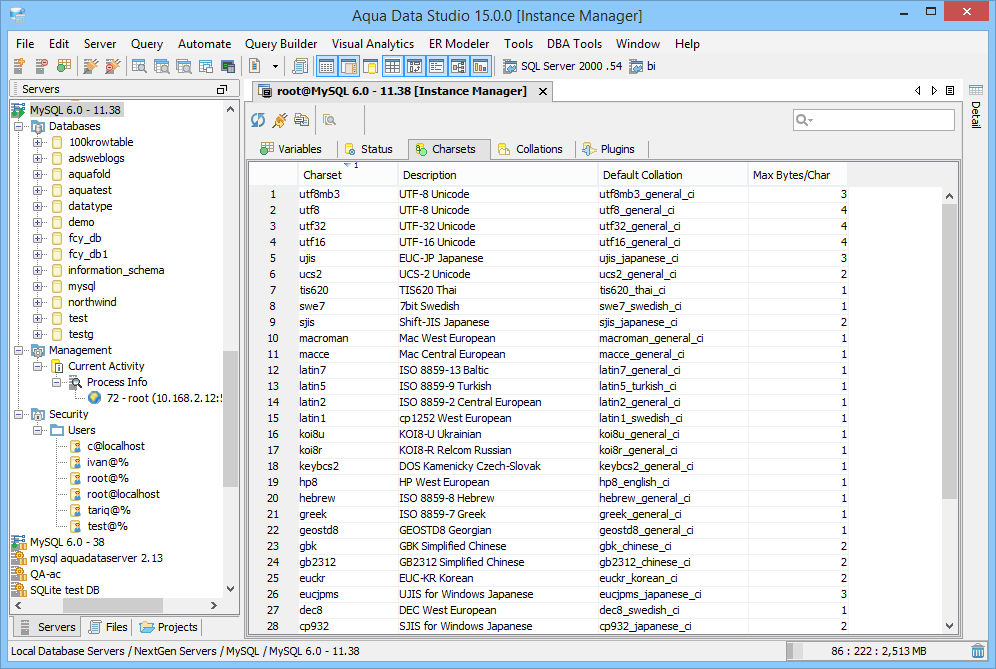Collapse the Databases tree node

tap(18, 126)
